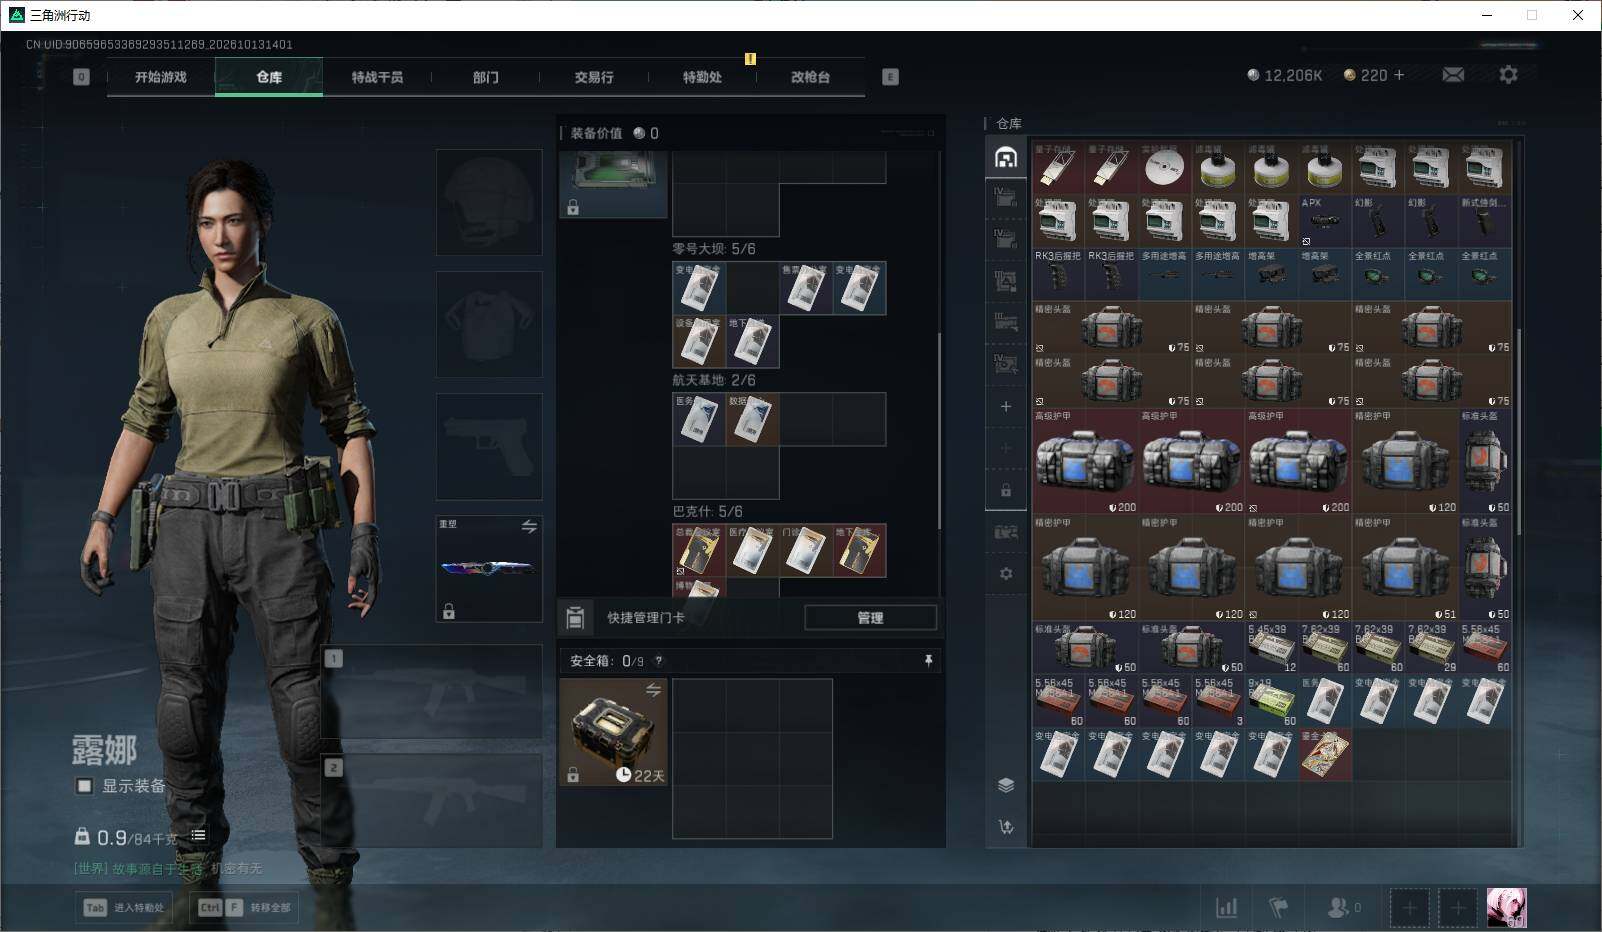Viewport: 1602px width, 932px height.
Task: Open the warehouse sidebar gear settings
Action: tap(1006, 574)
